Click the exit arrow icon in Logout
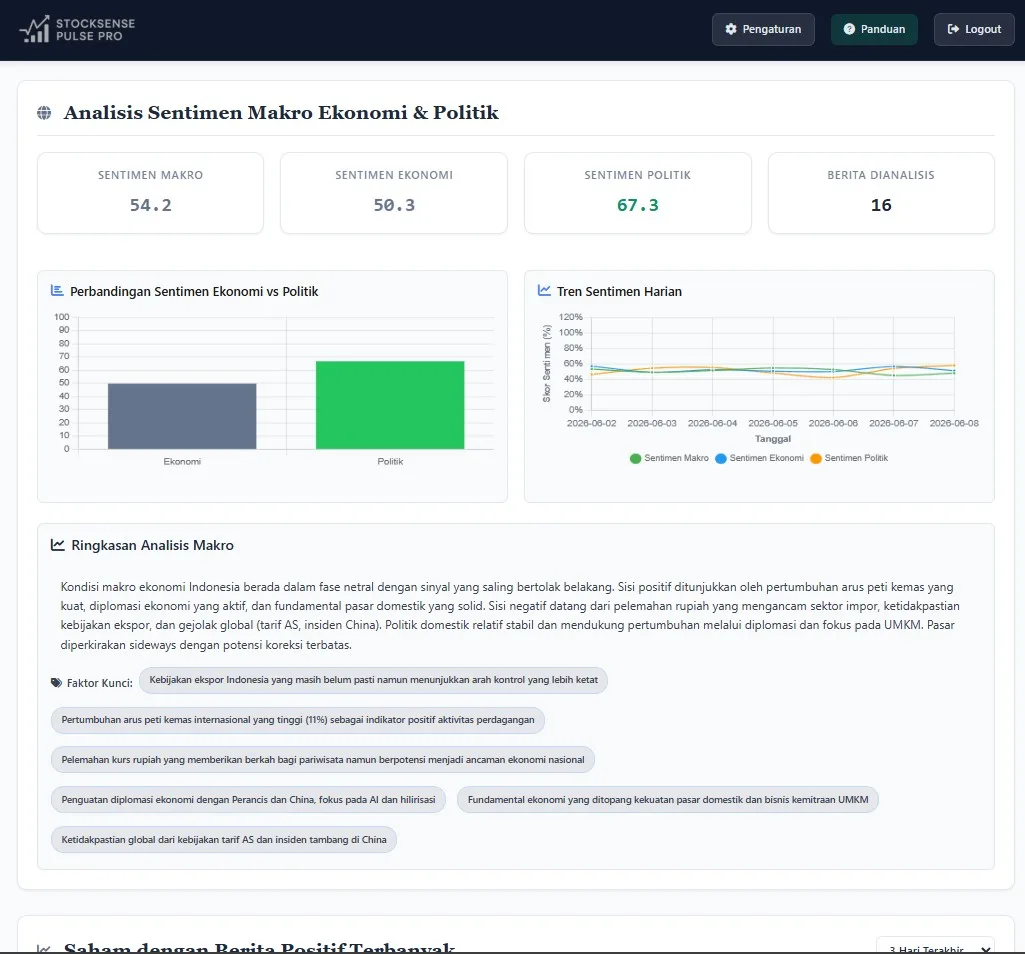The width and height of the screenshot is (1025, 954). click(953, 29)
